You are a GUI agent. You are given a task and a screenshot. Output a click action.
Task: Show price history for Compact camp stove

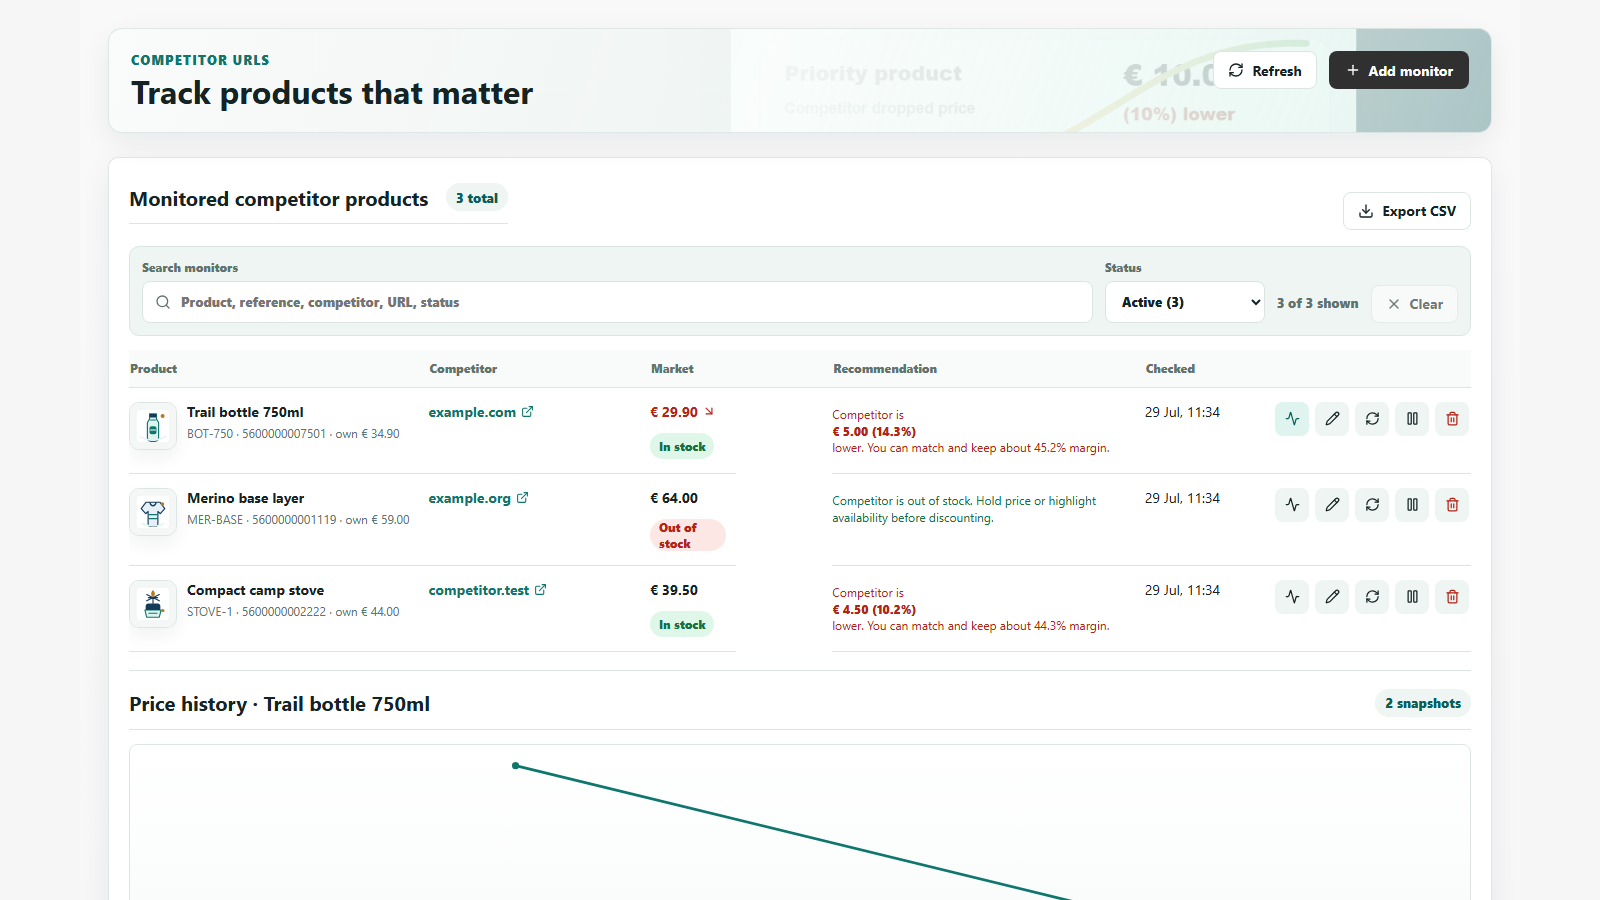click(x=1292, y=597)
